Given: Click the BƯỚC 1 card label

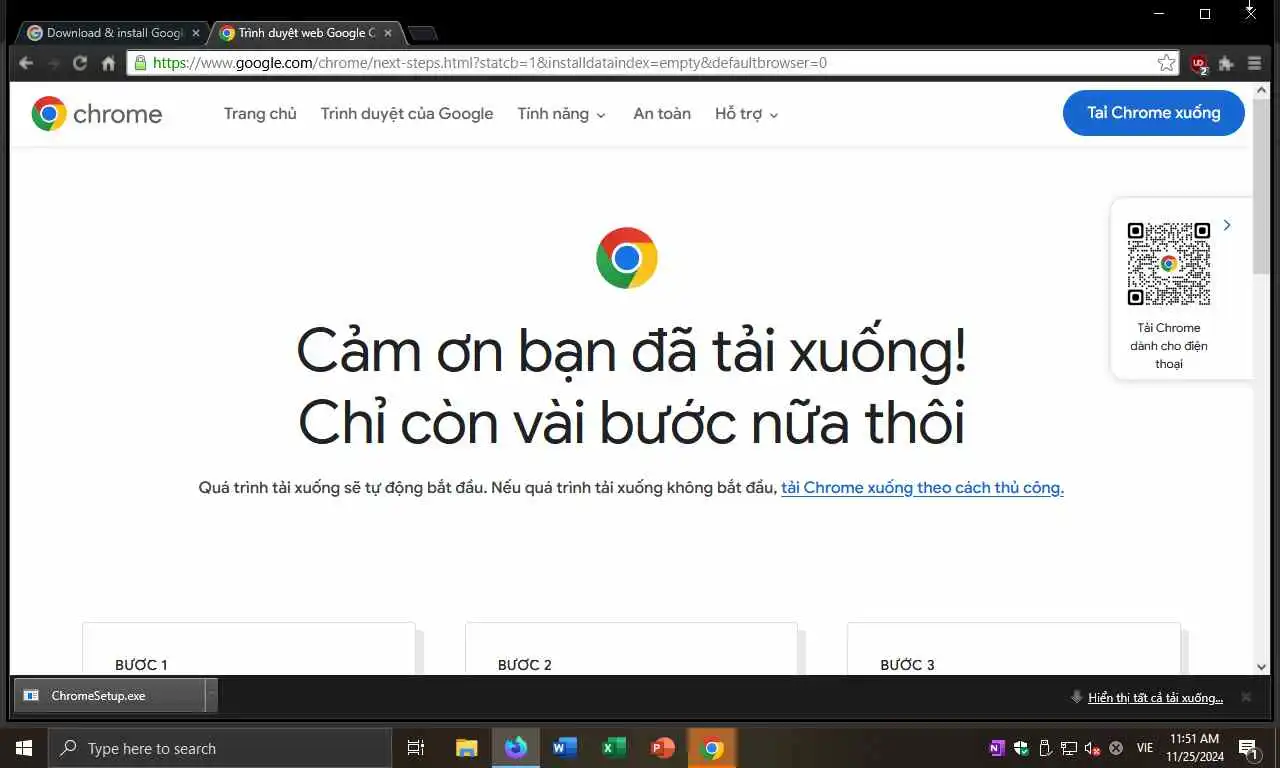Looking at the screenshot, I should click(141, 665).
